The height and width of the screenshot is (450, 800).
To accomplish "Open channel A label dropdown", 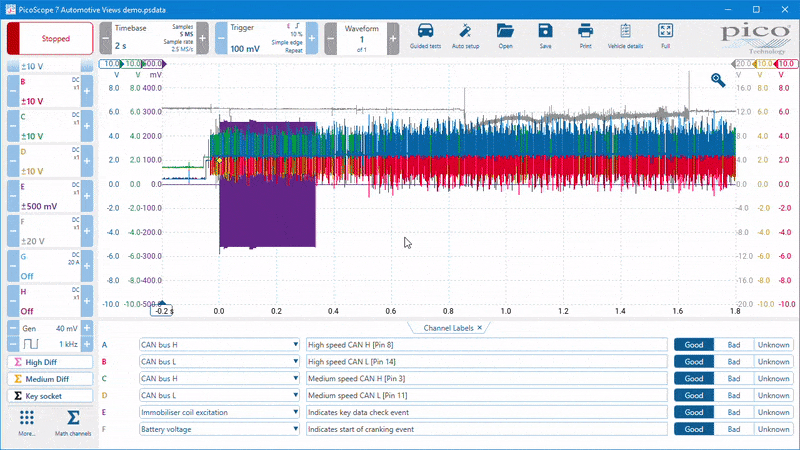I will click(219, 345).
